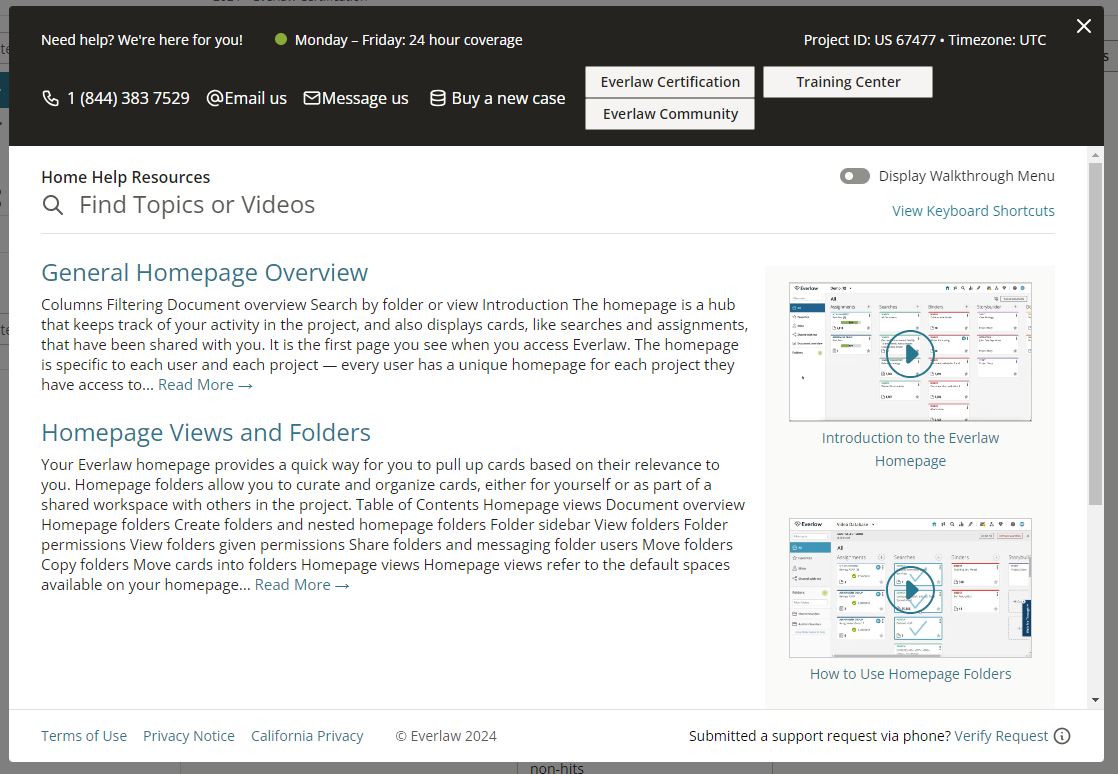Open Terms of Use link

click(x=84, y=736)
